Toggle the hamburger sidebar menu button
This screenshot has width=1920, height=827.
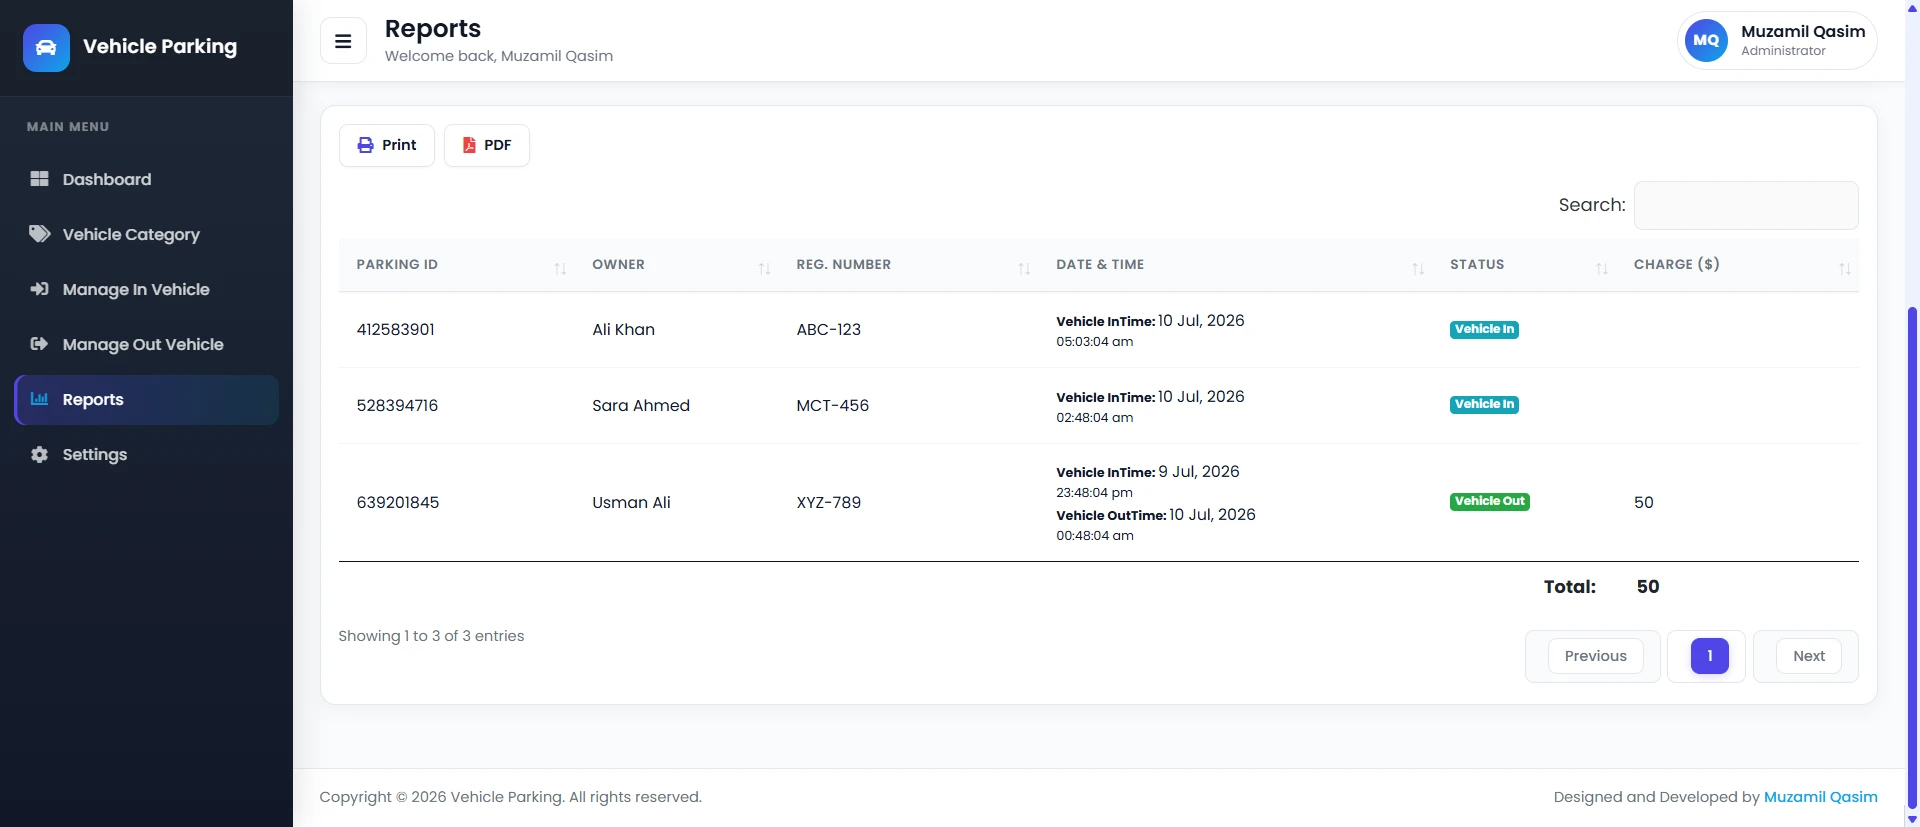pyautogui.click(x=343, y=41)
